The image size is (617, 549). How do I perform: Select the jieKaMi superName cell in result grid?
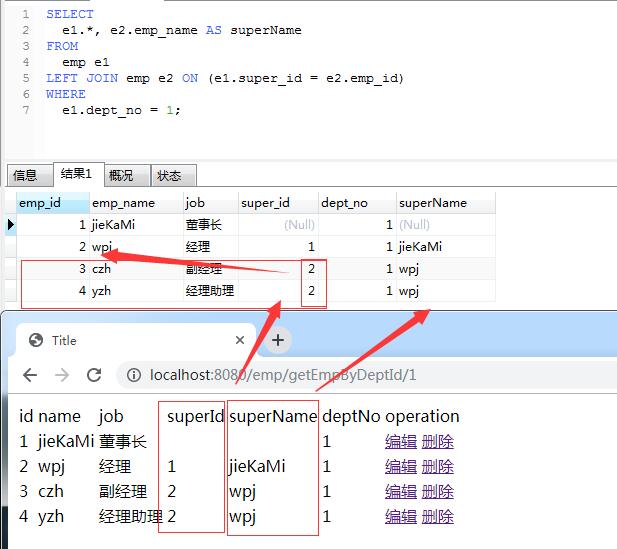446,247
